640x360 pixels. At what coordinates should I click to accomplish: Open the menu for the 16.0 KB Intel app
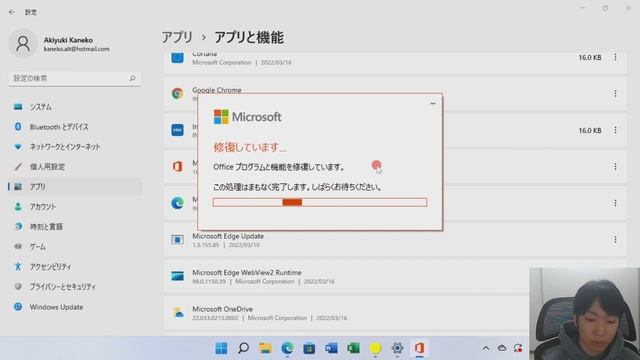[x=615, y=130]
